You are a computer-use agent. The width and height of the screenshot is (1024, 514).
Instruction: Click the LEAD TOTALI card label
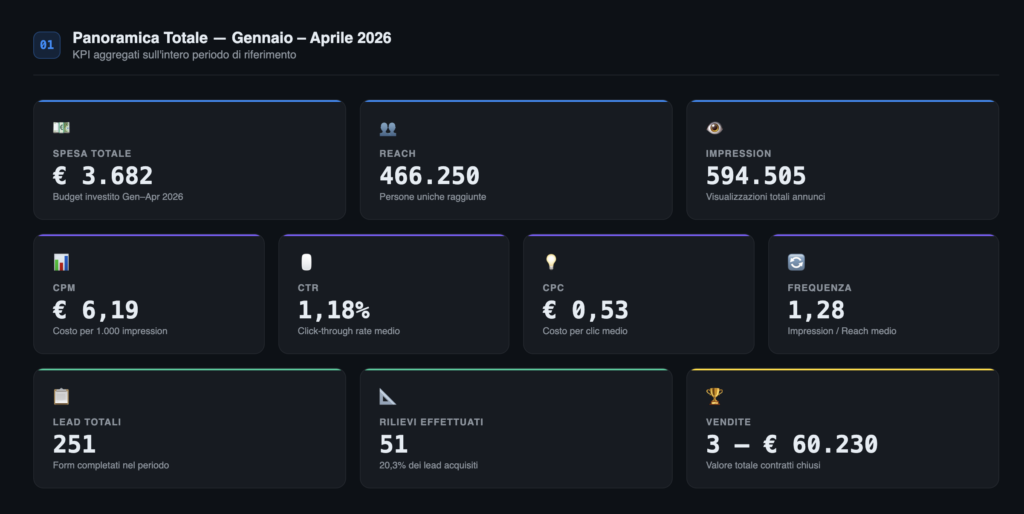click(x=87, y=422)
